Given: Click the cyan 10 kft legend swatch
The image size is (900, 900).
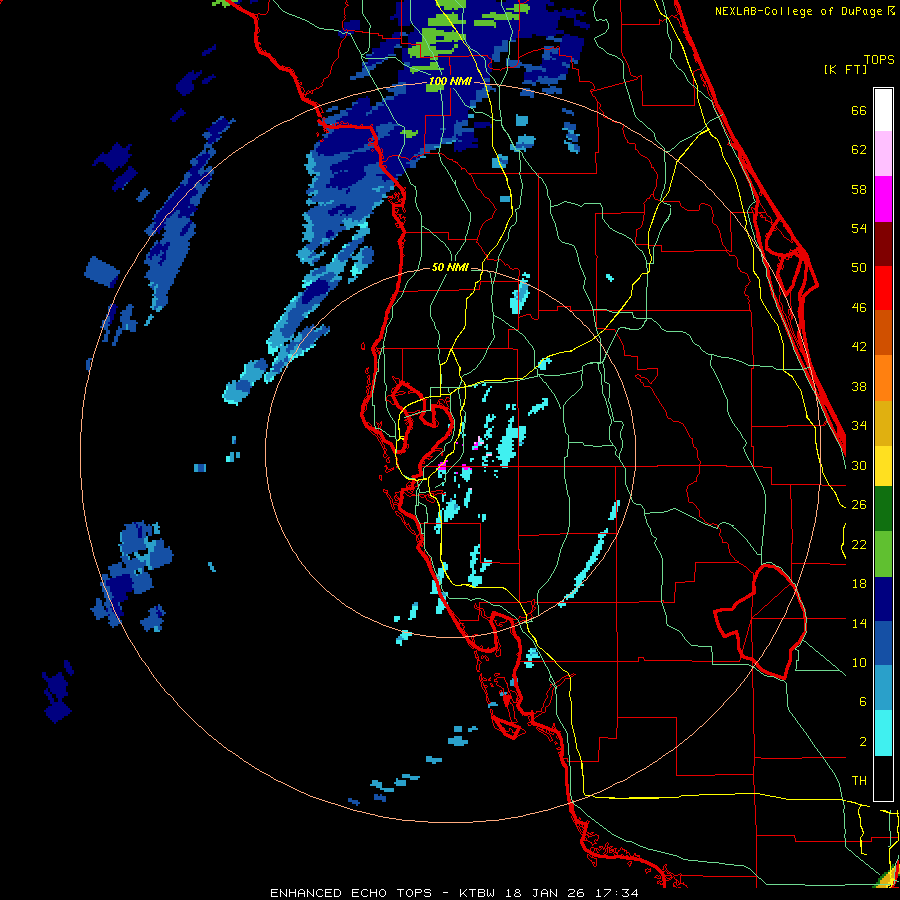Looking at the screenshot, I should click(883, 733).
